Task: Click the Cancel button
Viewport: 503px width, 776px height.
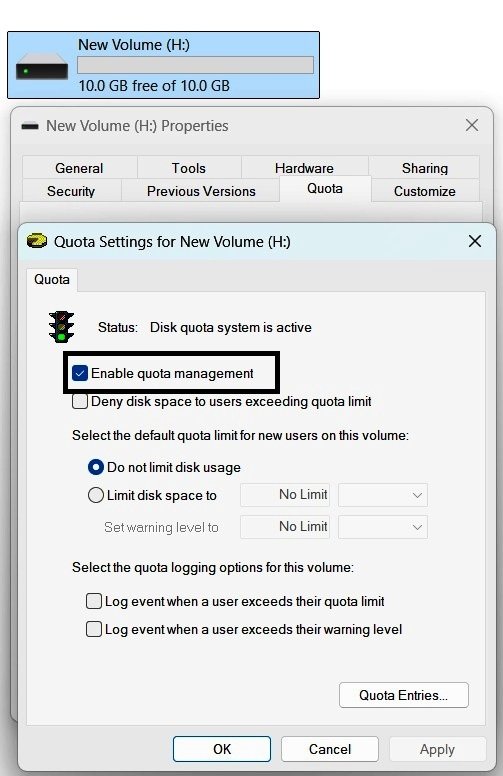Action: tap(330, 749)
